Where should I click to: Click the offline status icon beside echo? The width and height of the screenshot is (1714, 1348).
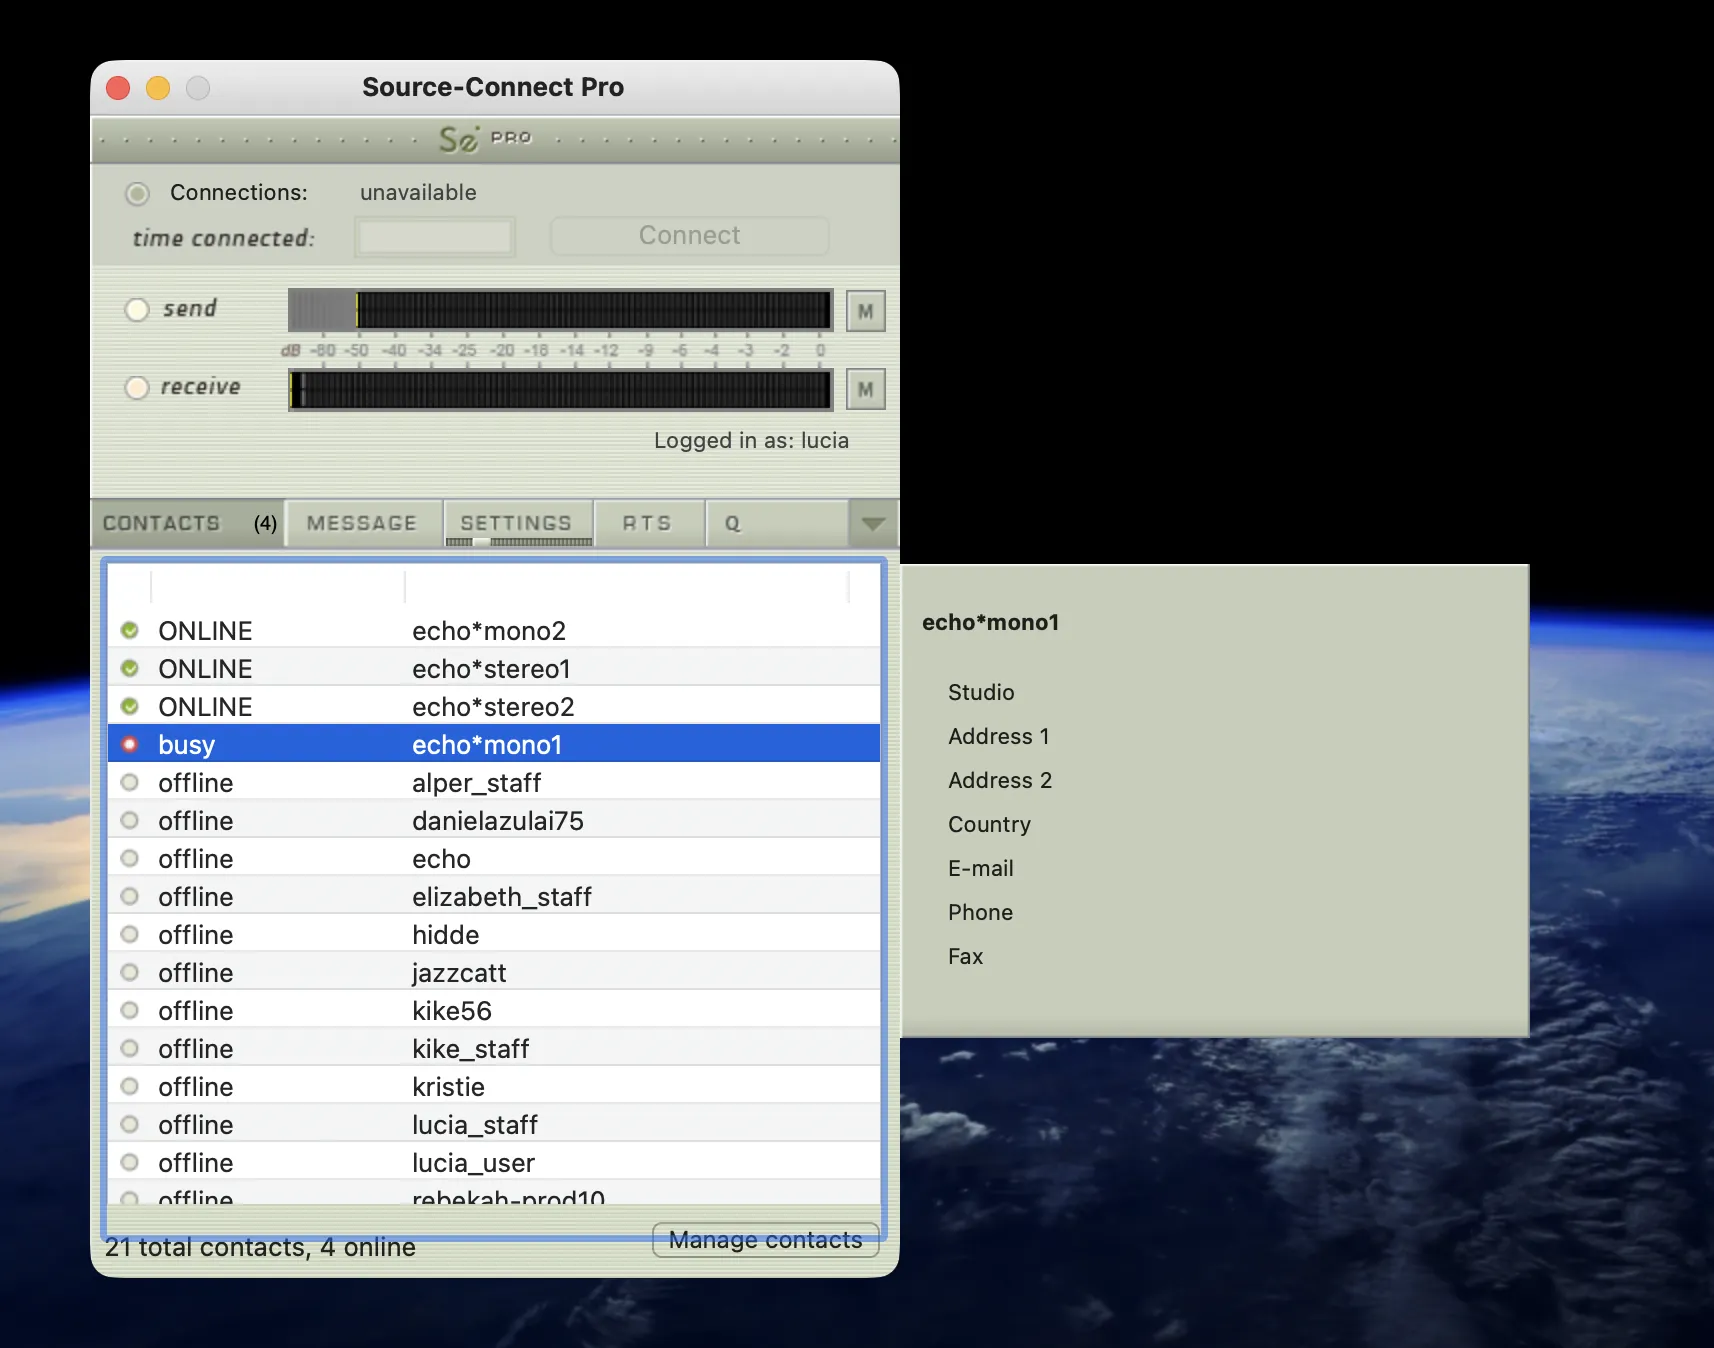click(x=130, y=858)
